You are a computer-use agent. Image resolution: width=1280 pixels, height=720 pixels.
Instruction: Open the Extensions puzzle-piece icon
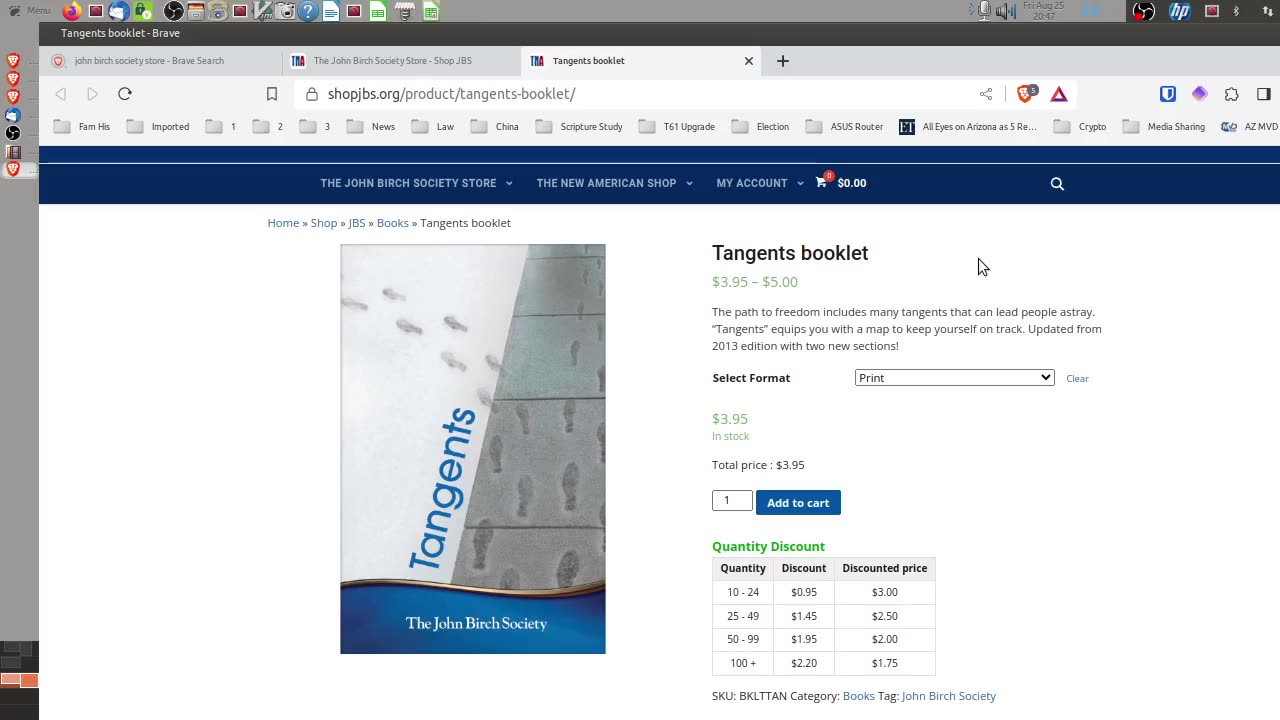pyautogui.click(x=1232, y=94)
